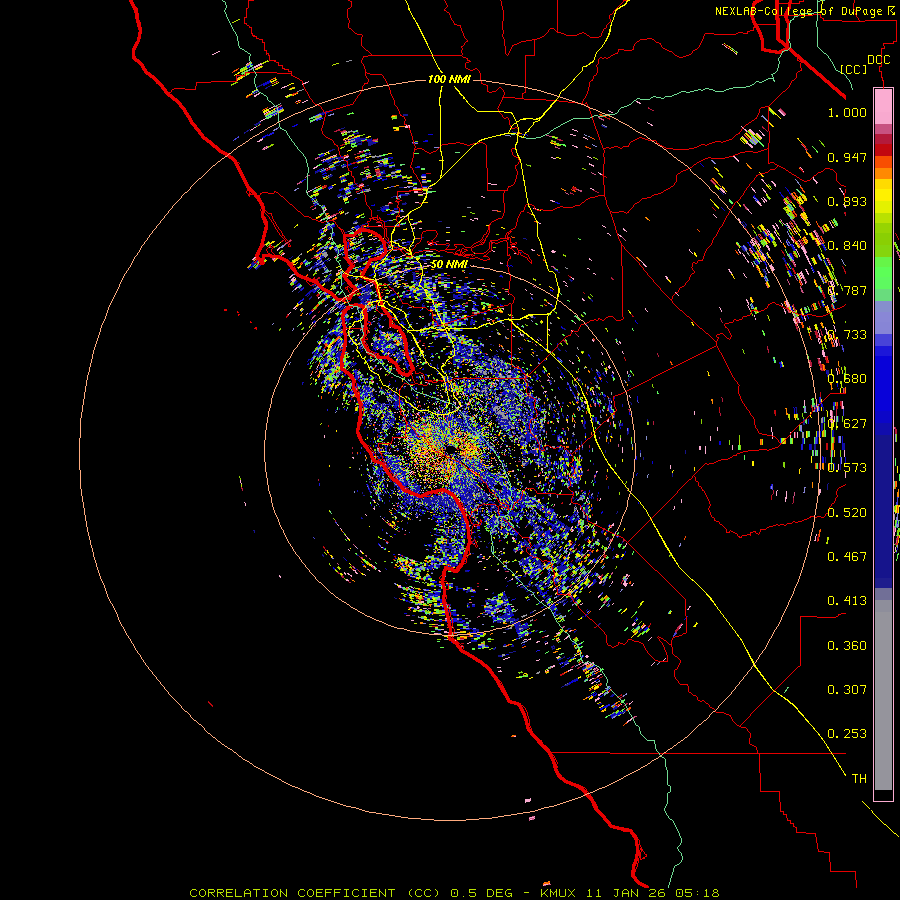Click the 0.520 scale value

(x=847, y=513)
